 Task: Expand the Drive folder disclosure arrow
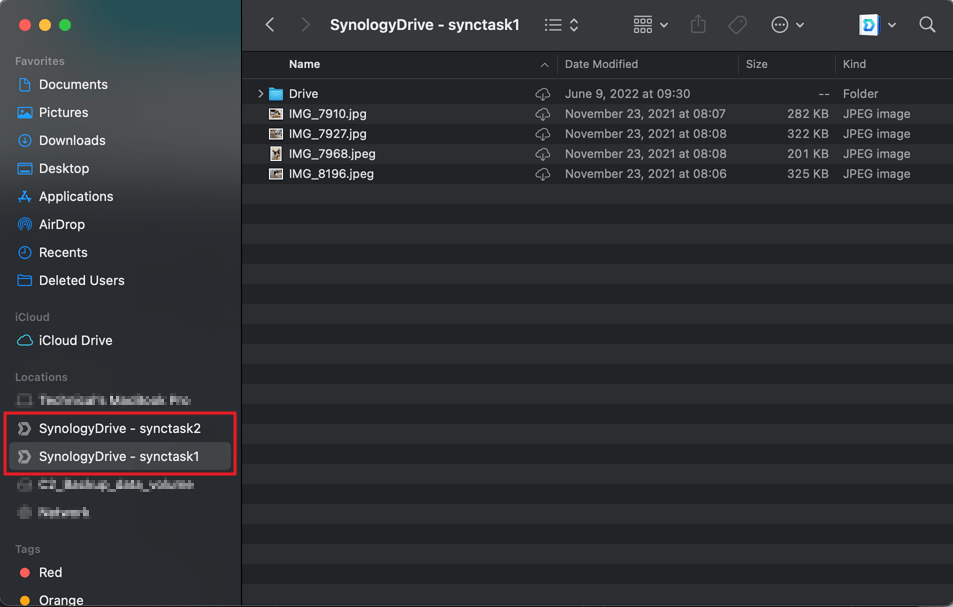pos(261,94)
